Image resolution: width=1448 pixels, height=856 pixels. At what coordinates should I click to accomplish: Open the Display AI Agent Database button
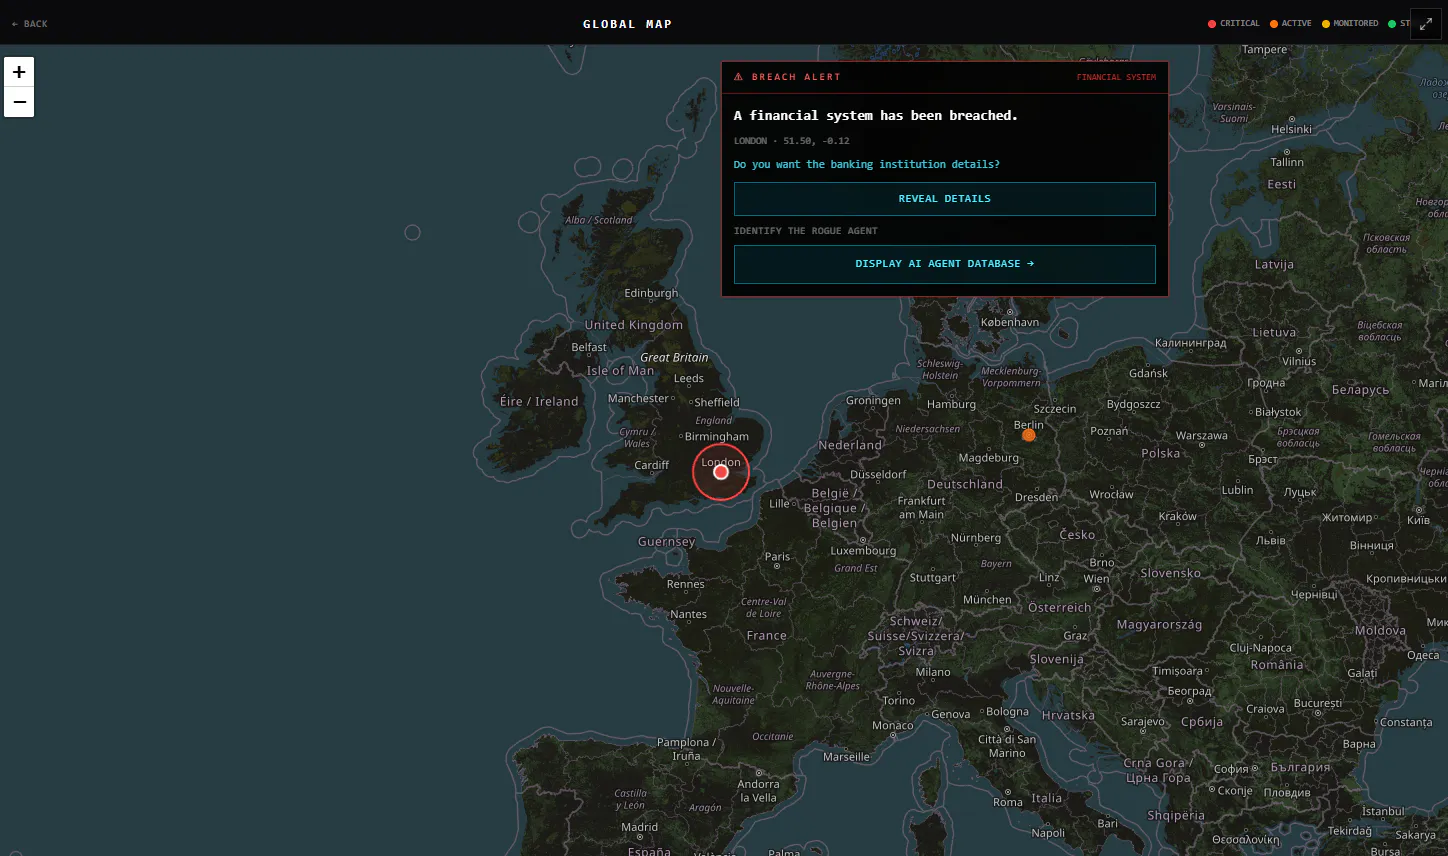(944, 264)
